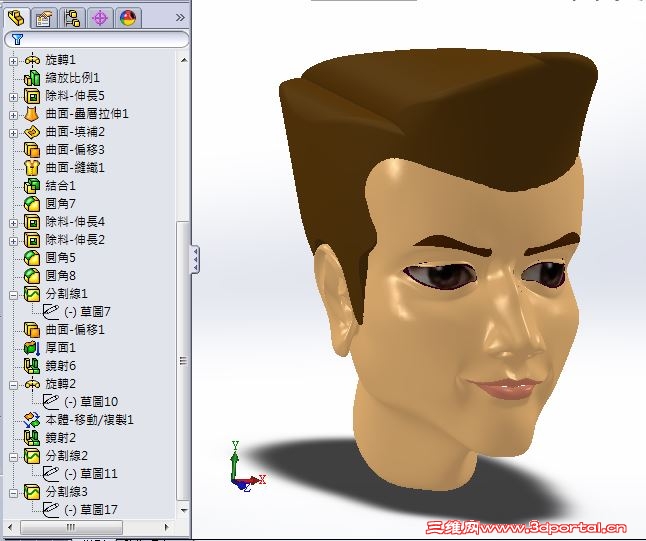Collapse the 分割線2 node

pos(13,457)
